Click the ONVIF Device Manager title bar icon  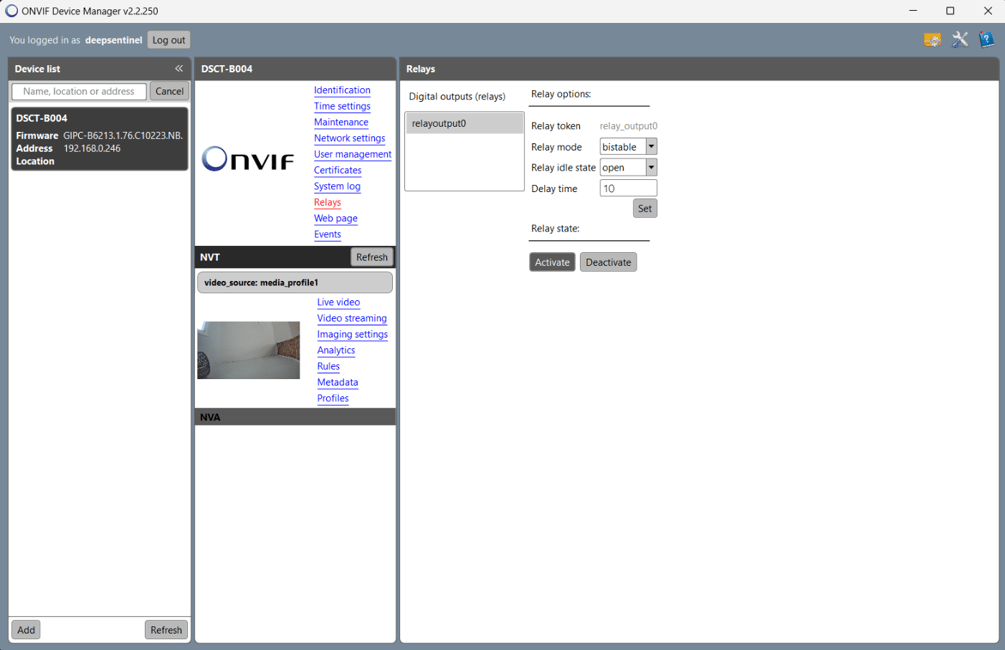coord(12,11)
